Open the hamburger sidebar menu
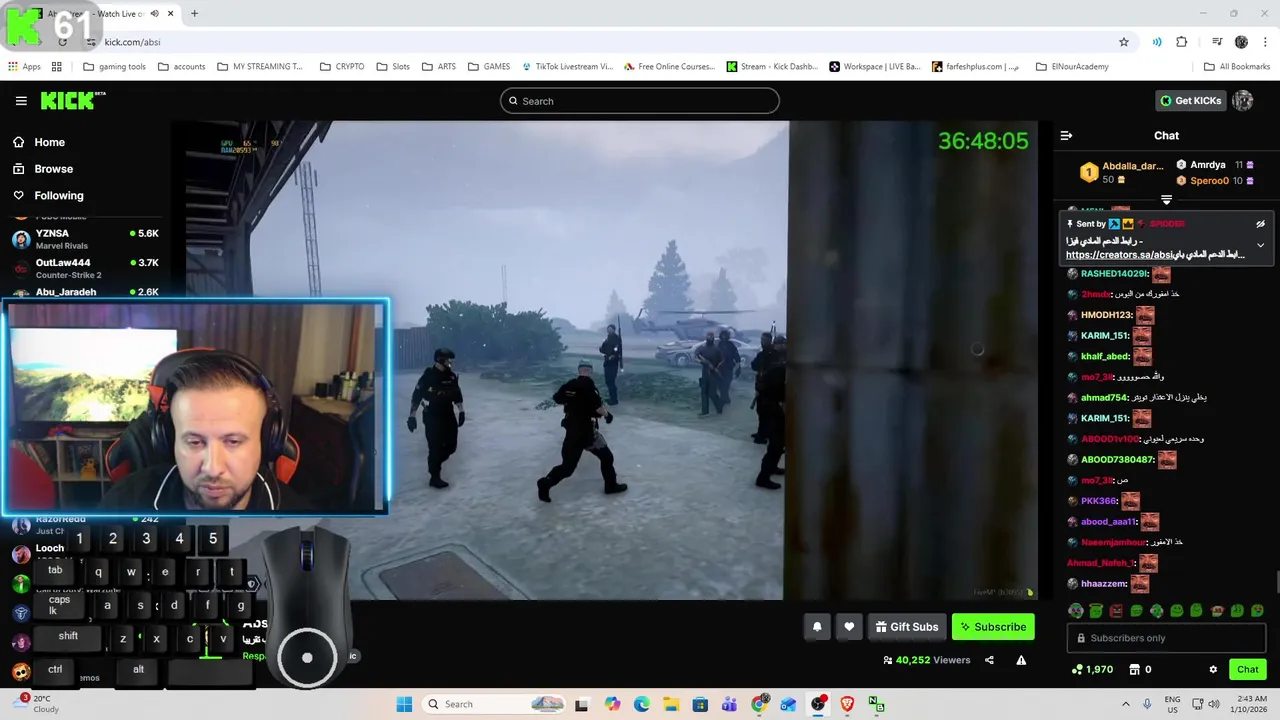 21,101
